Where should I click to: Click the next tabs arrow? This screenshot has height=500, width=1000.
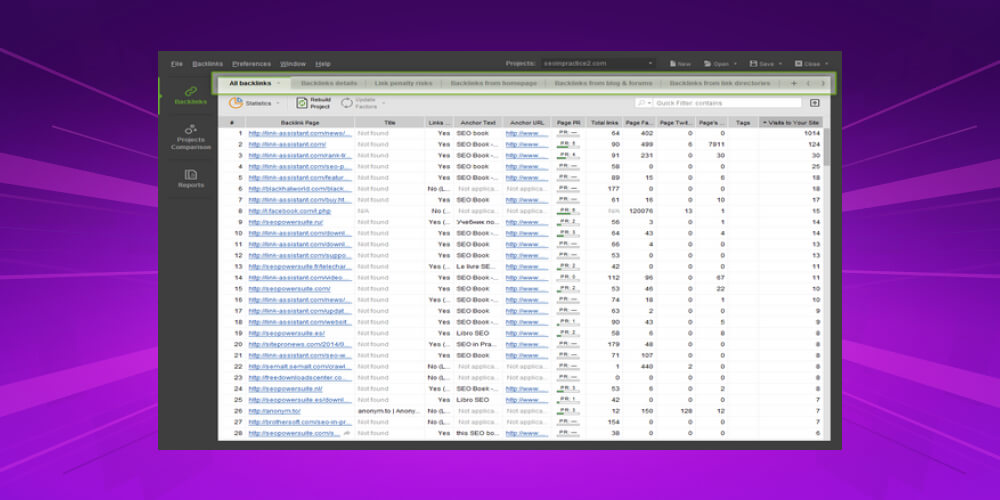(823, 83)
